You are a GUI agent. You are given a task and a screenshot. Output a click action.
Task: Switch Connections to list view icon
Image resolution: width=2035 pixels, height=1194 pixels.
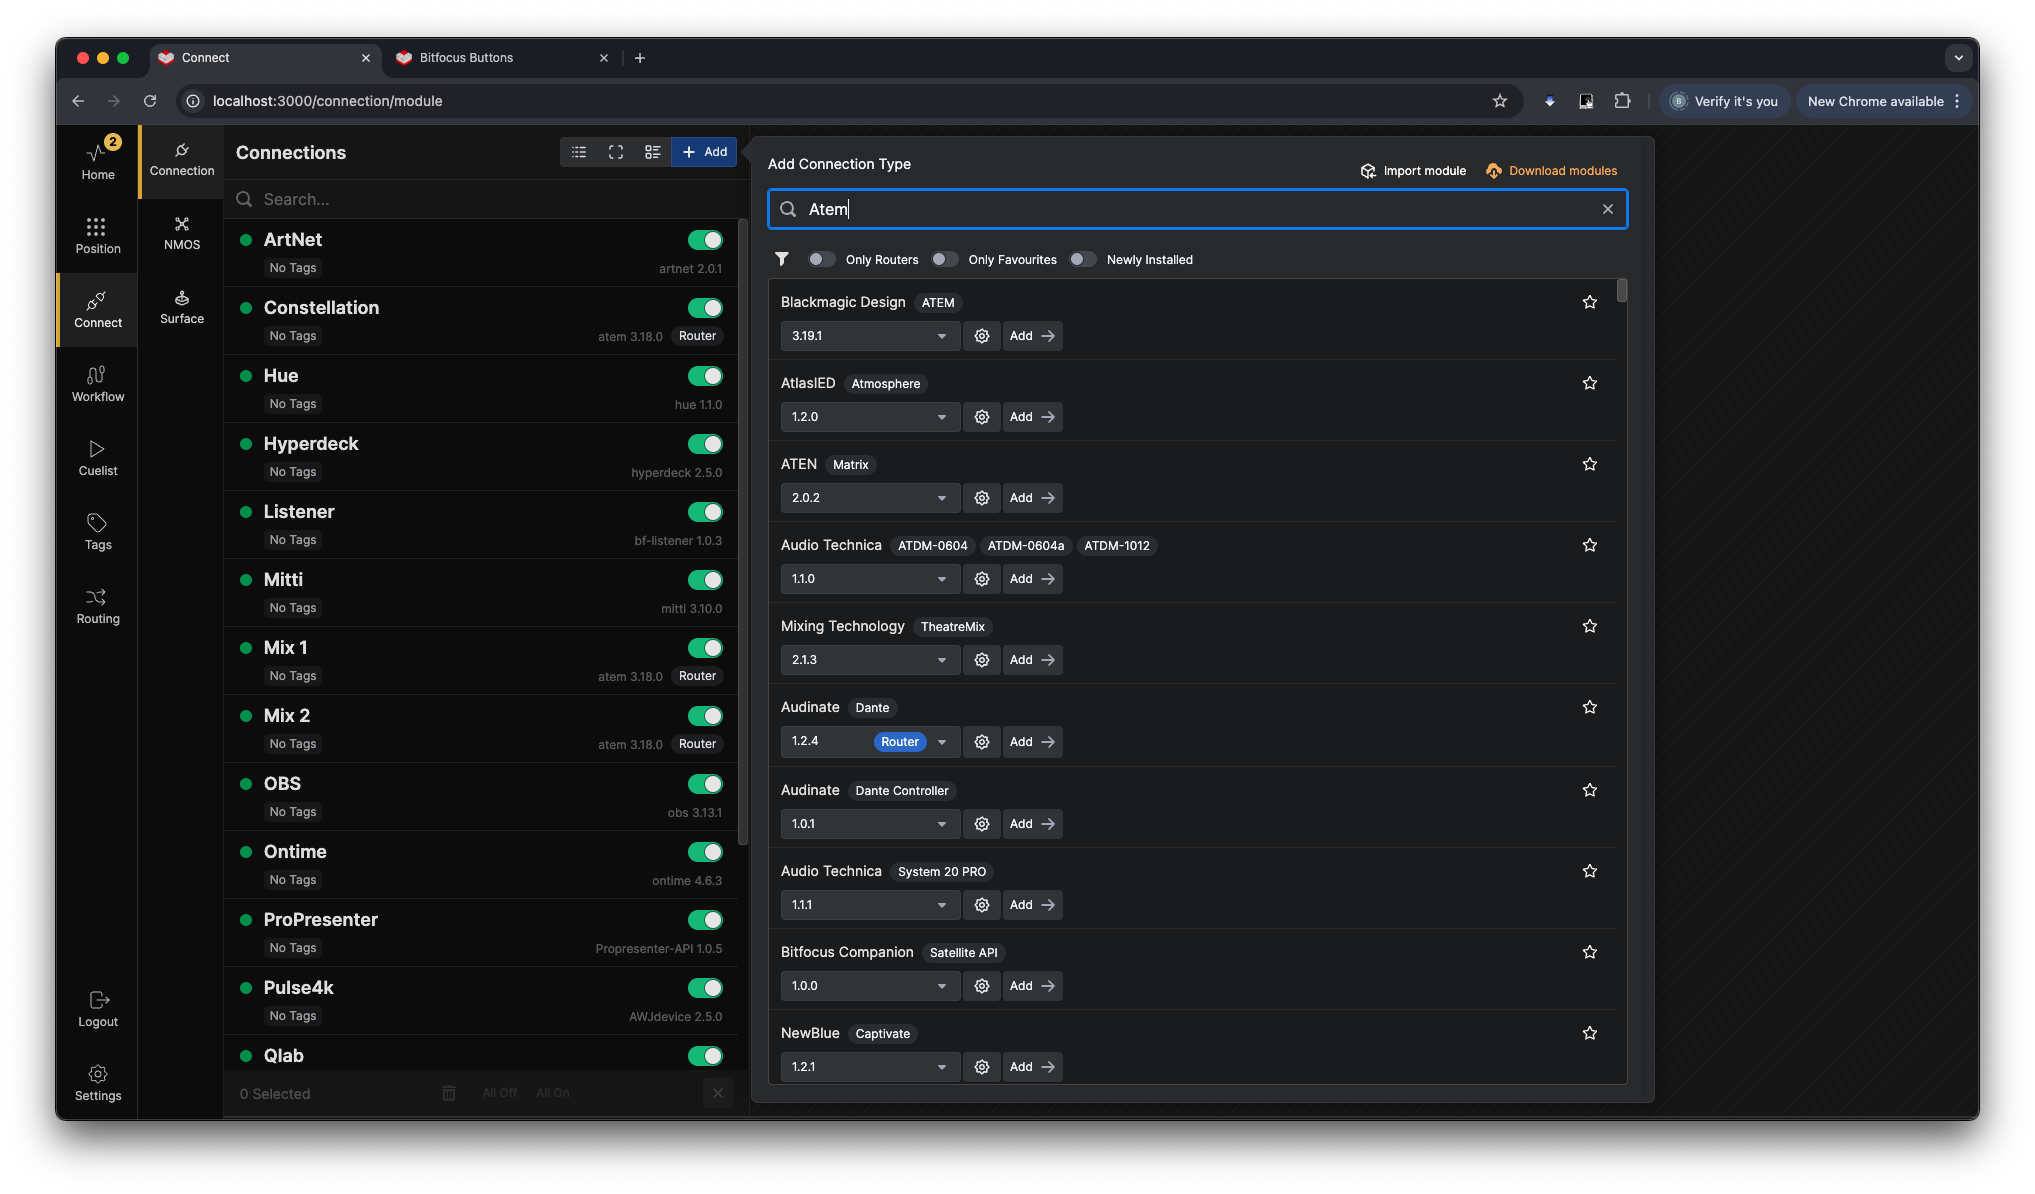click(579, 152)
